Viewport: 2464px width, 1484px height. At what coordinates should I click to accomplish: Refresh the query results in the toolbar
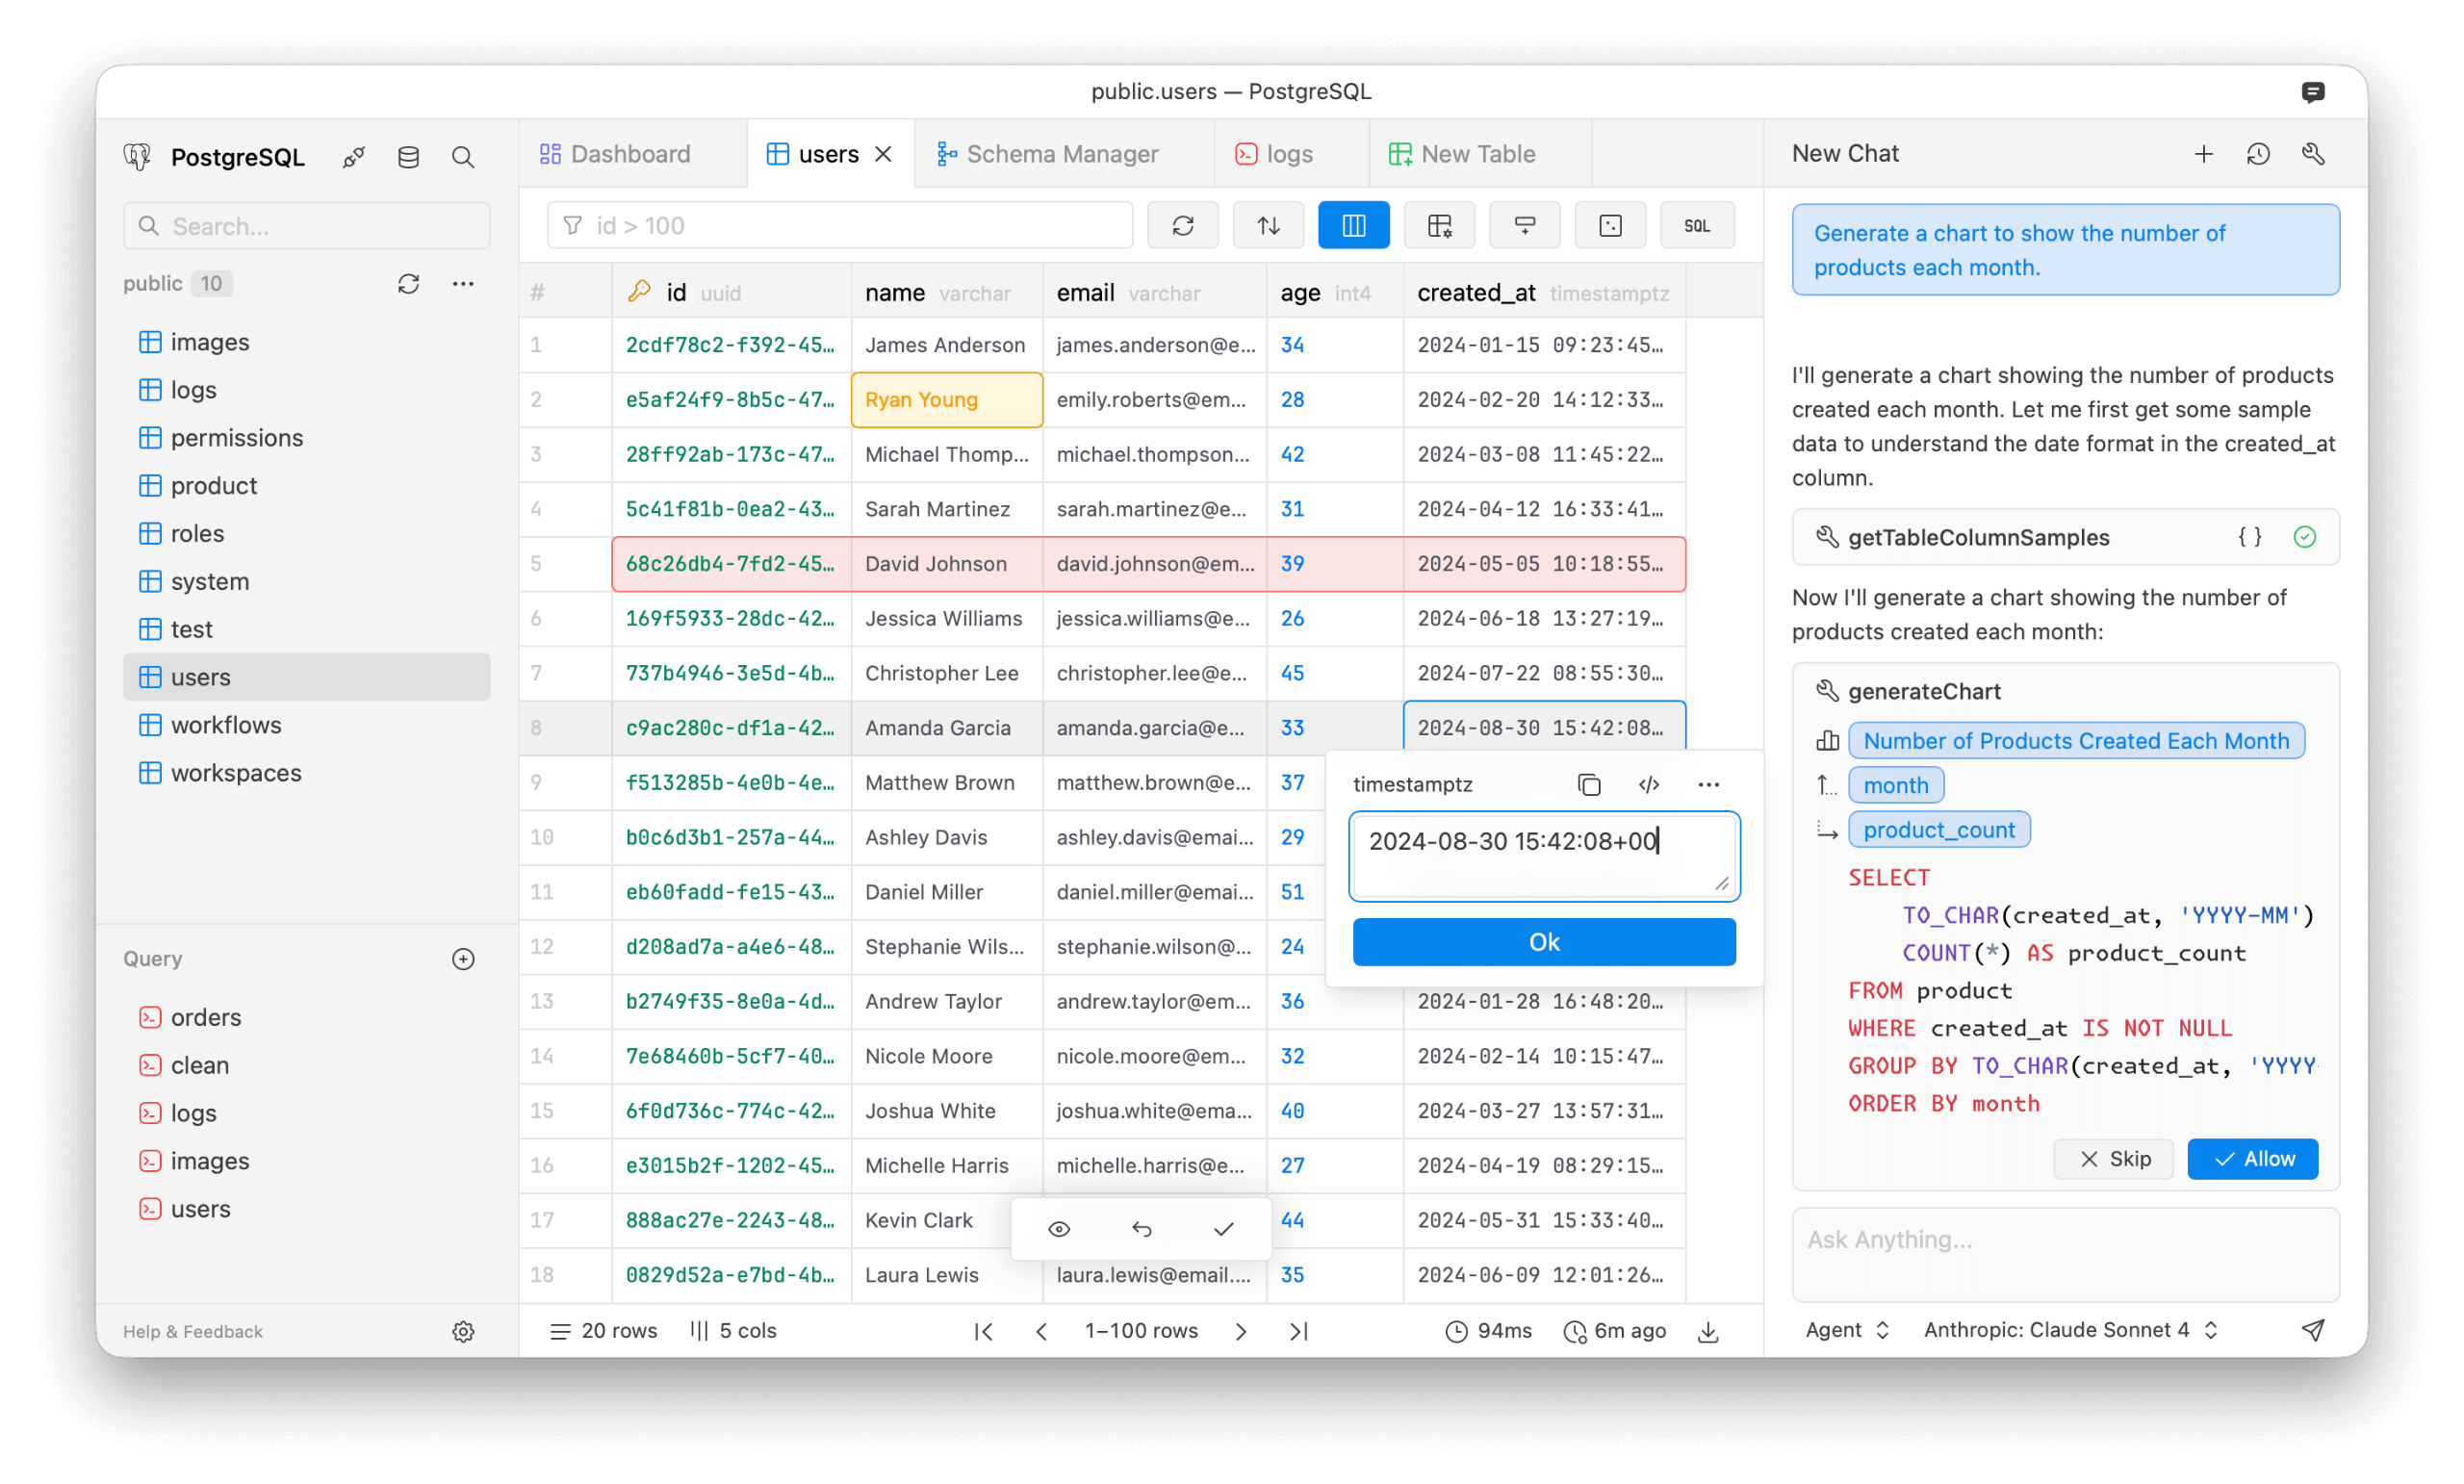point(1183,225)
